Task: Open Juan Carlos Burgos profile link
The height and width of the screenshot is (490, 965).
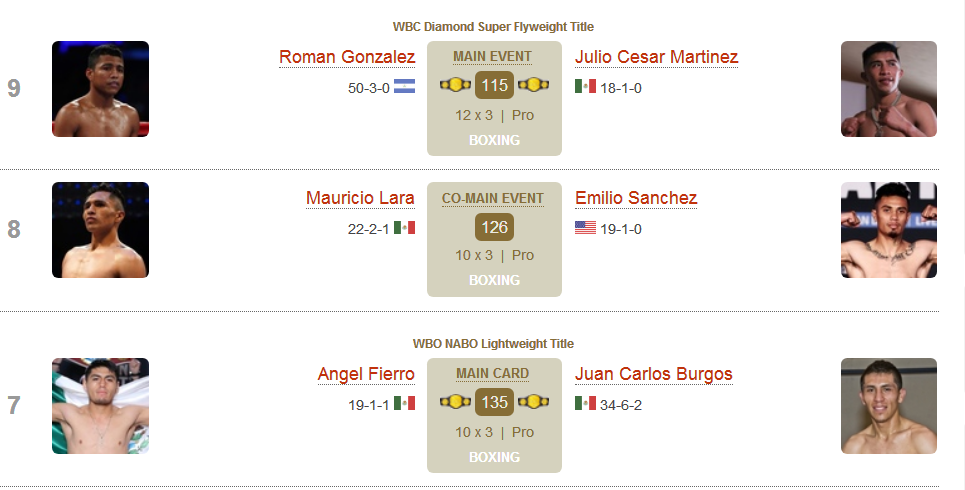Action: pyautogui.click(x=654, y=374)
